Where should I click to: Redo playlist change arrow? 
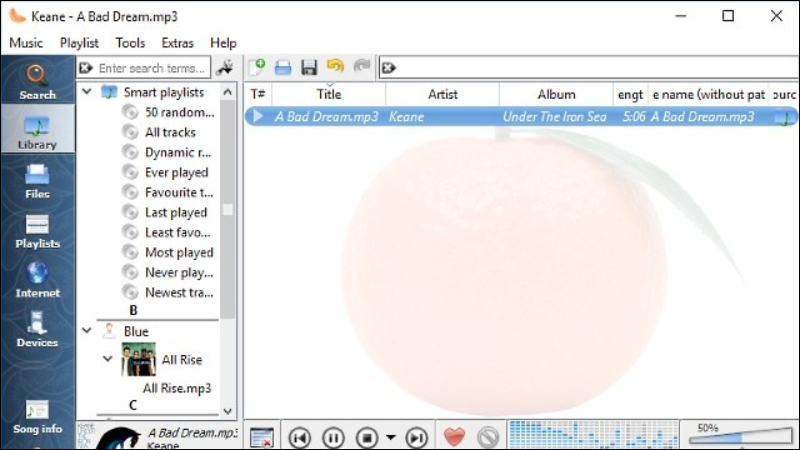pos(362,67)
